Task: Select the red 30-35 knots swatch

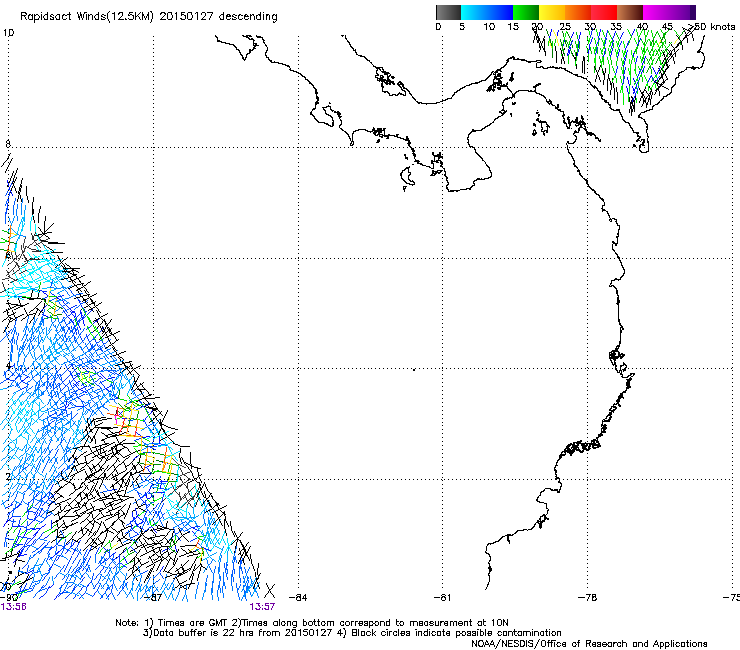Action: [x=604, y=12]
